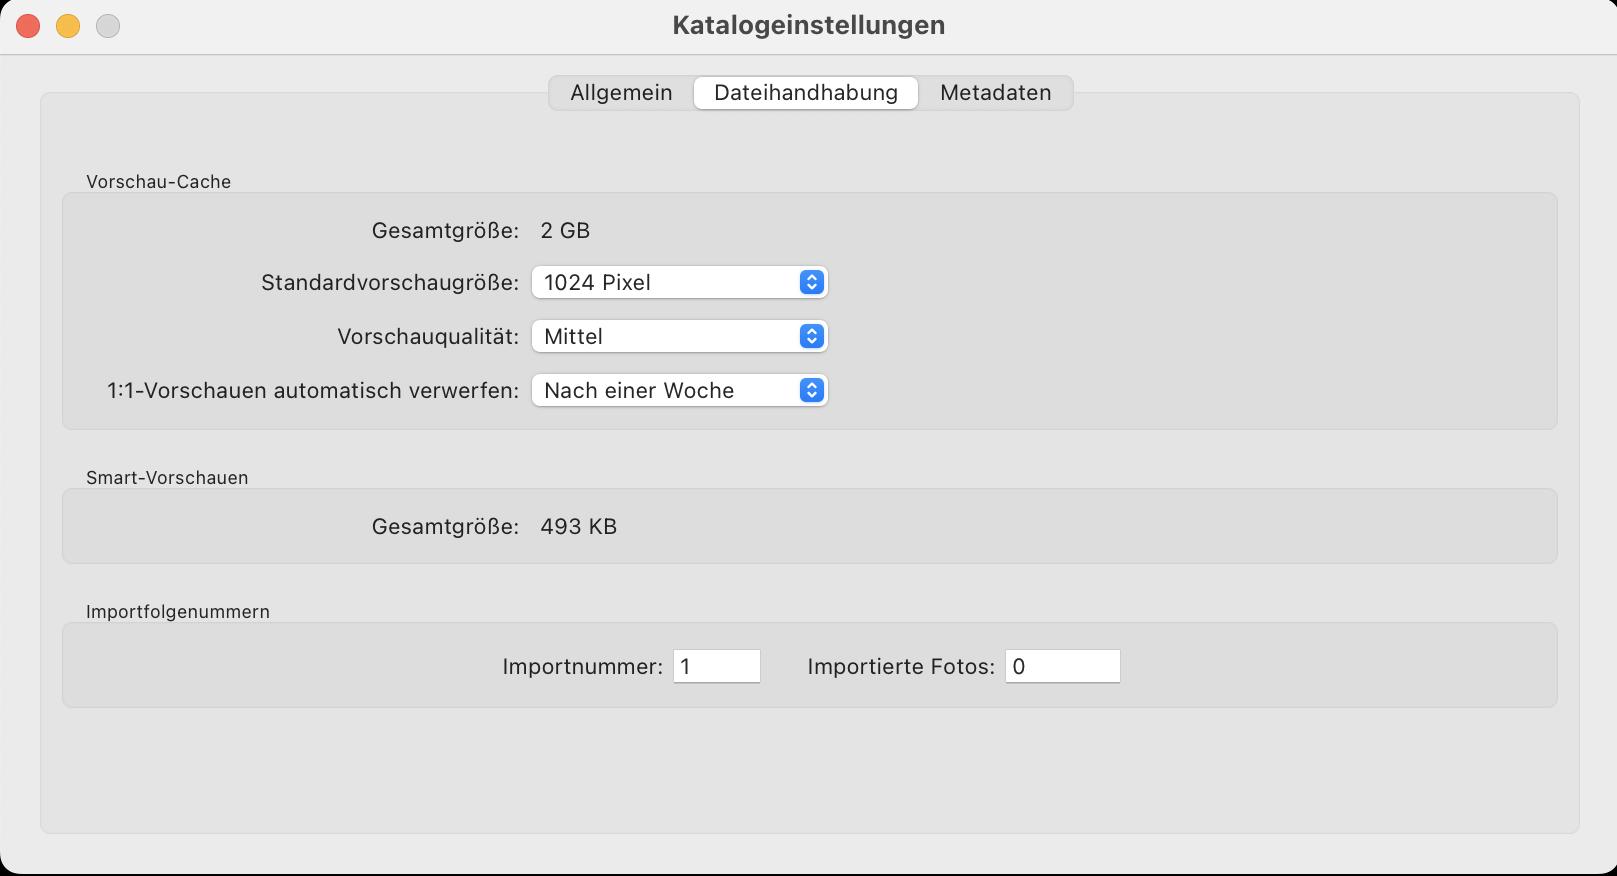The height and width of the screenshot is (876, 1617).
Task: Select the Dateihandhabung tab
Action: click(x=806, y=93)
